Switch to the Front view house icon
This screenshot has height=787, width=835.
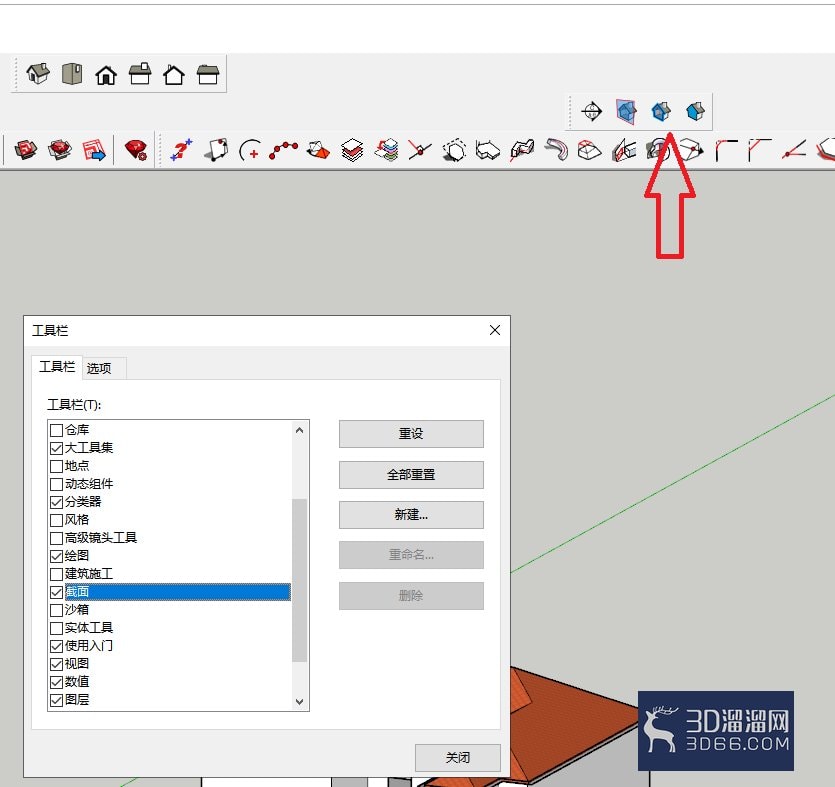pos(106,75)
